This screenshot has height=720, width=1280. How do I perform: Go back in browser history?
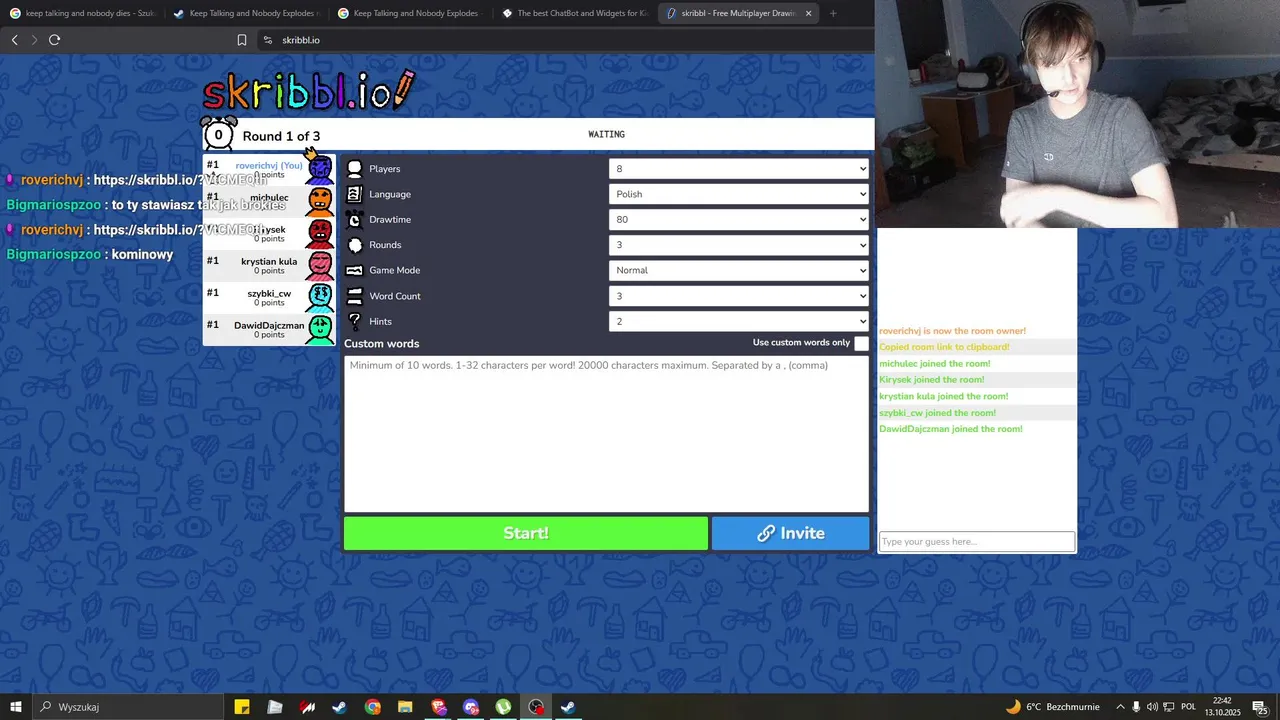(14, 40)
